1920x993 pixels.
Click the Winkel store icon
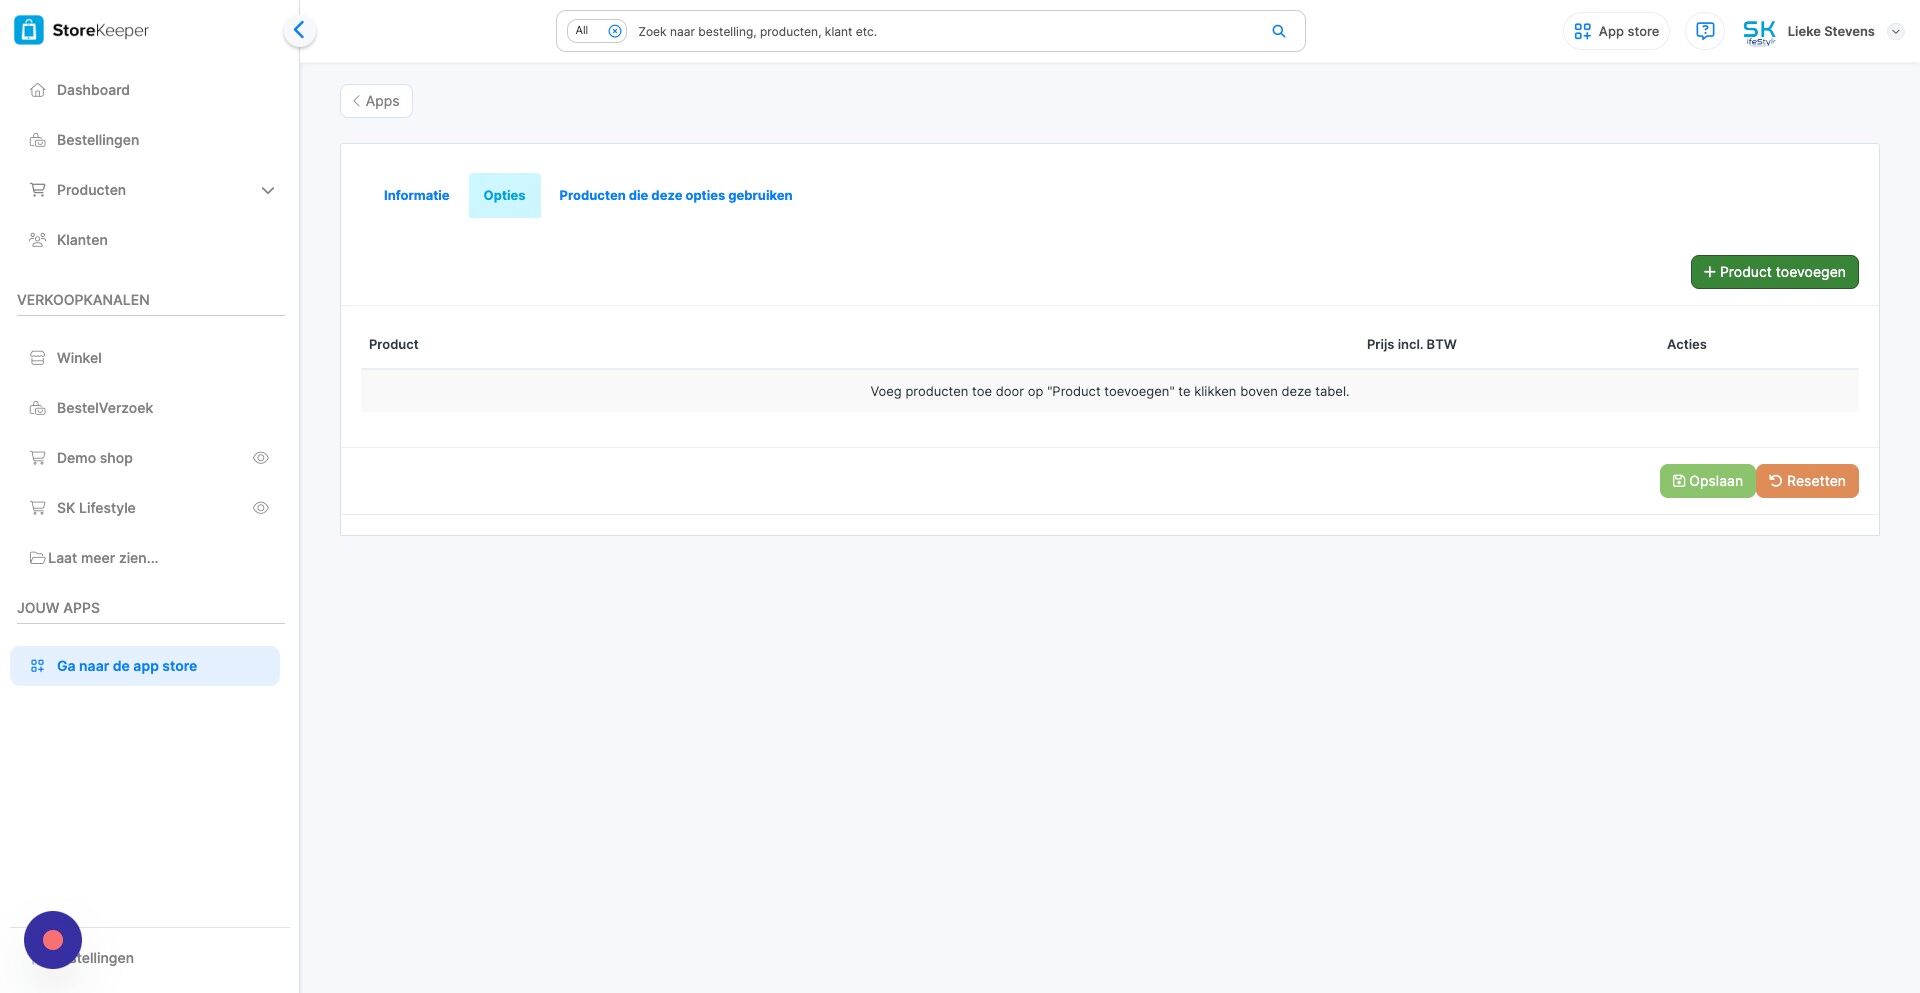click(38, 358)
